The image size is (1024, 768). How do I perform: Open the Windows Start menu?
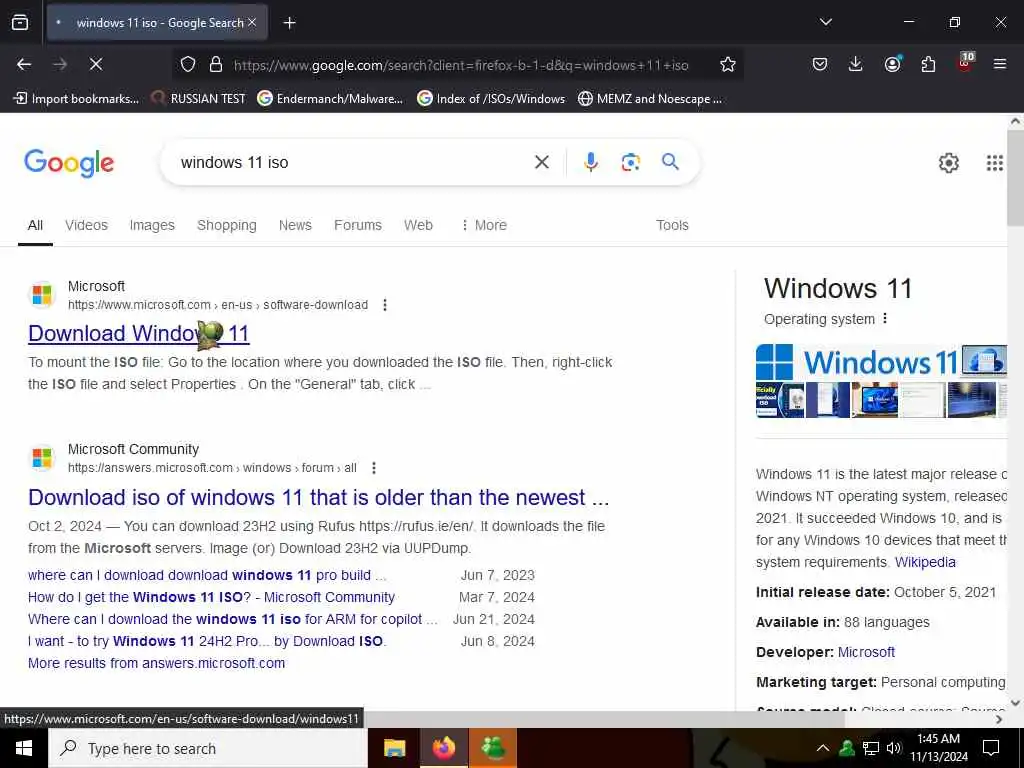pos(24,748)
